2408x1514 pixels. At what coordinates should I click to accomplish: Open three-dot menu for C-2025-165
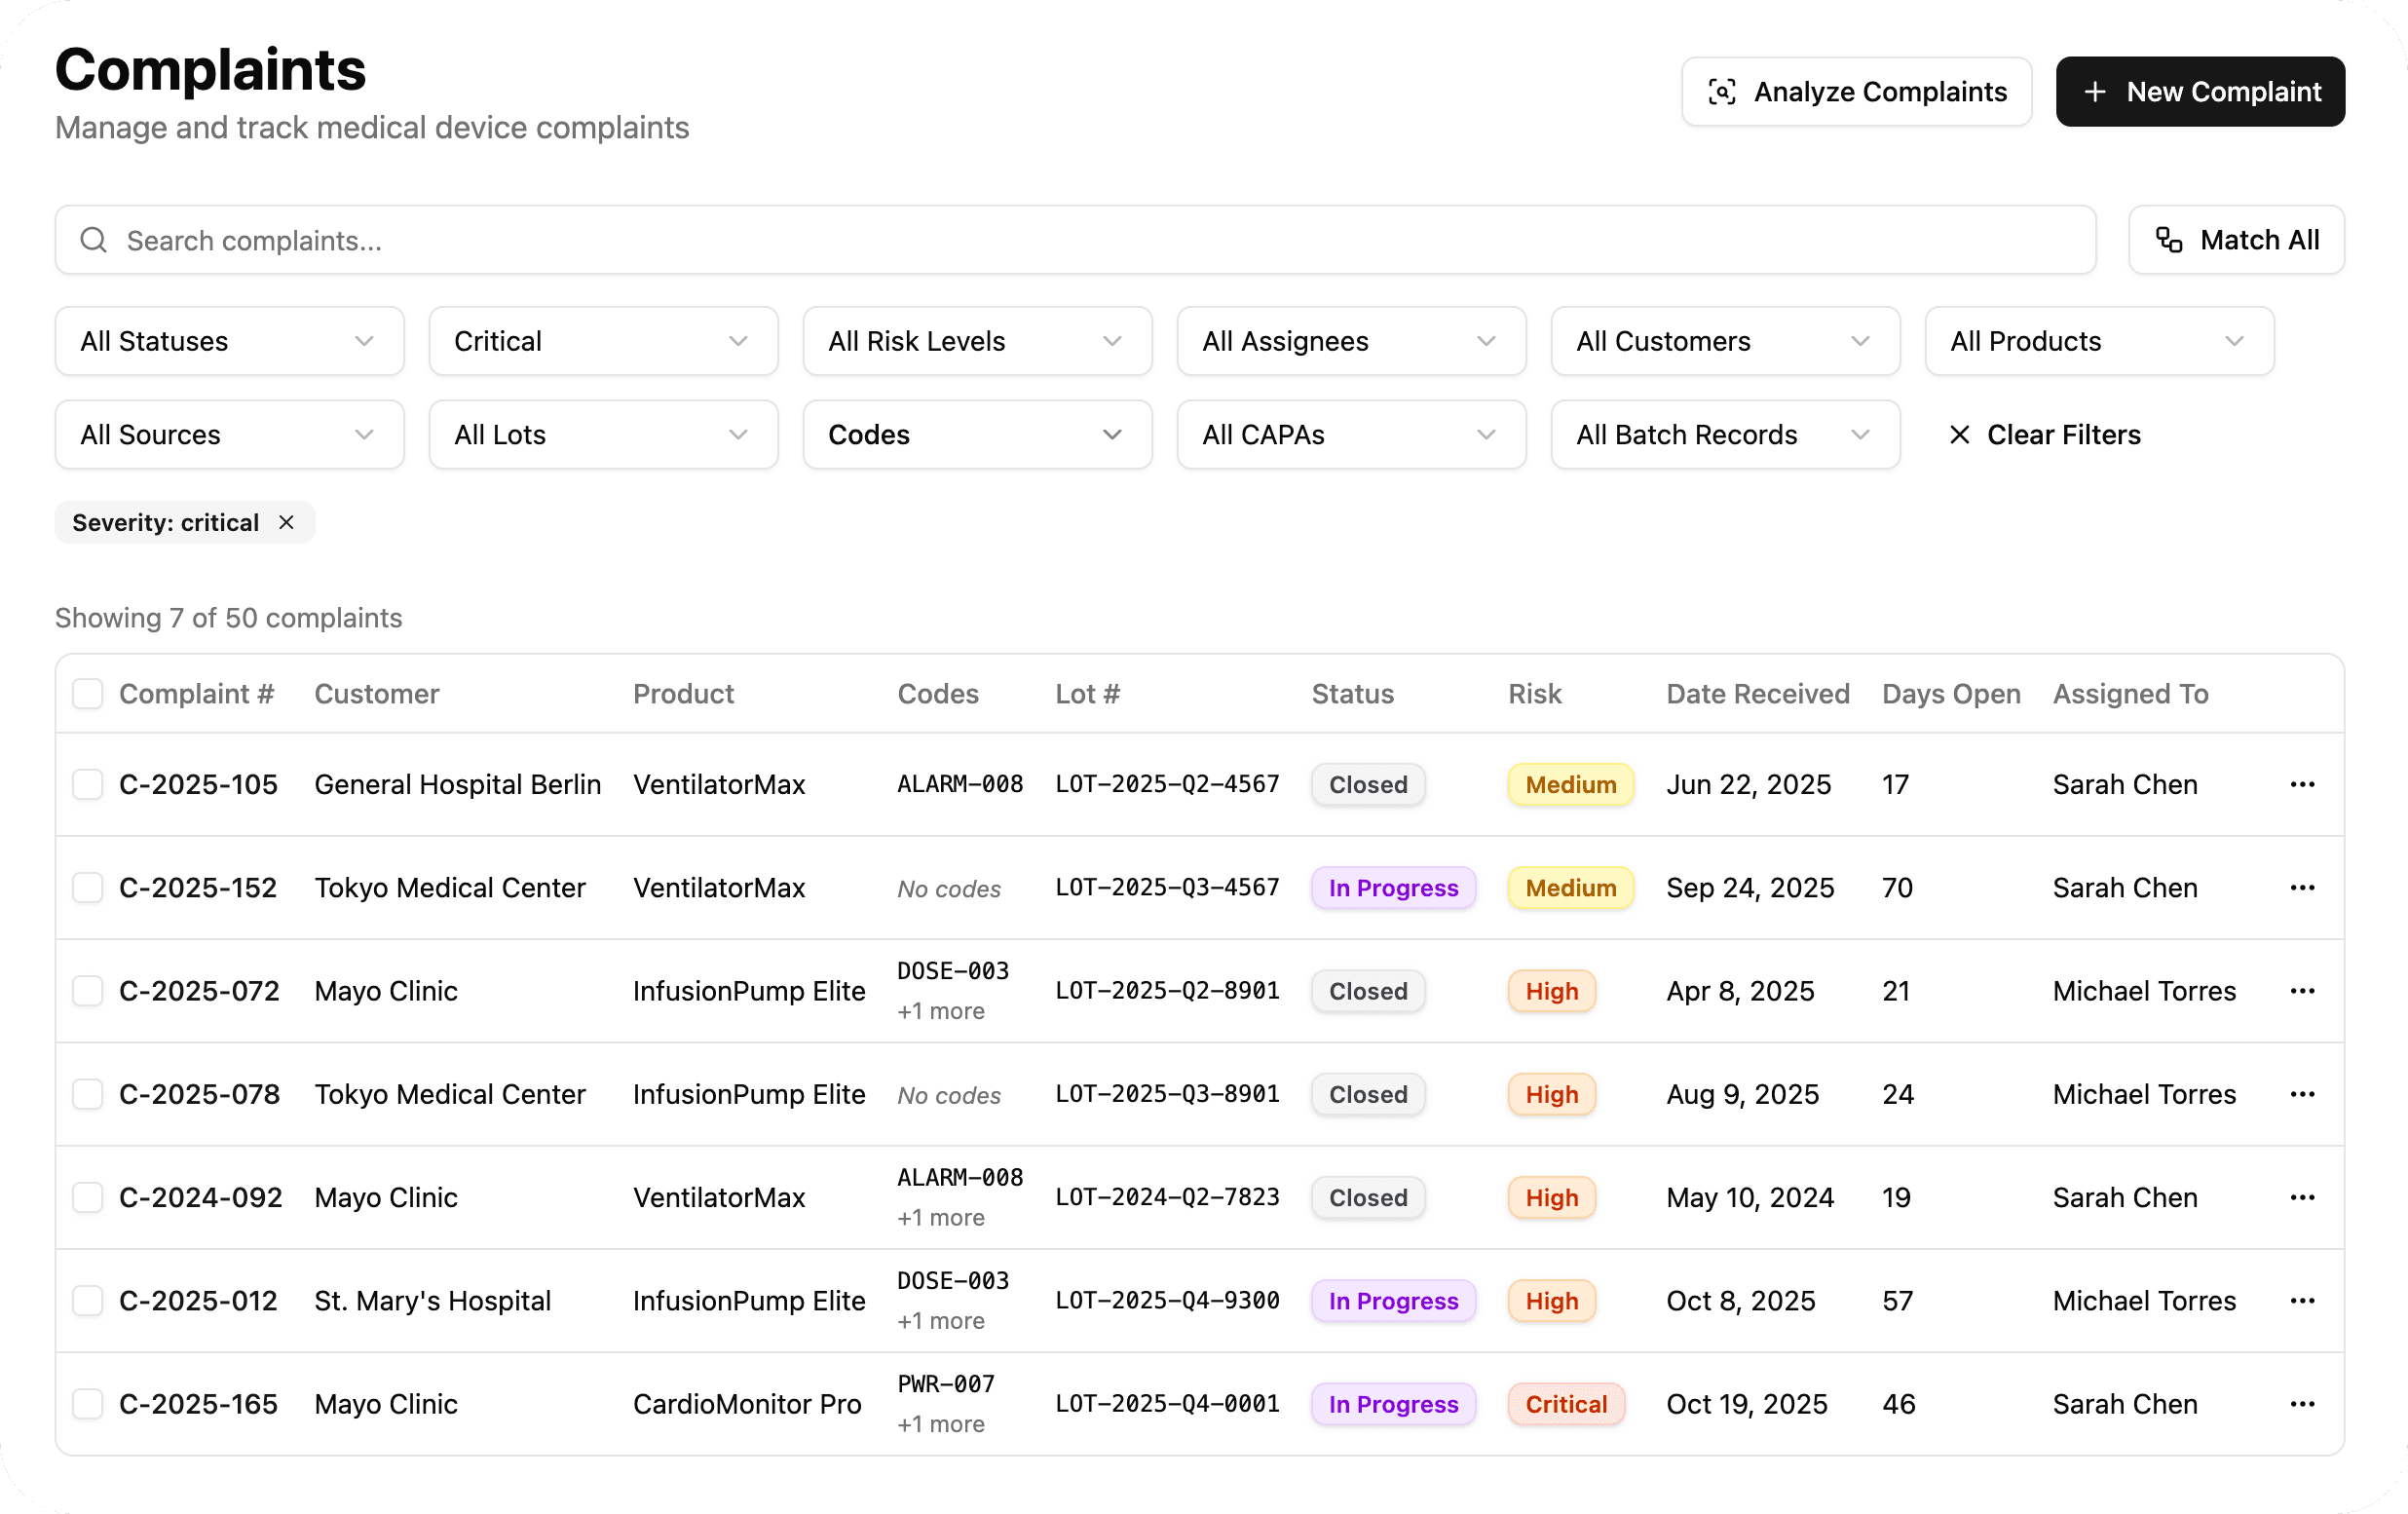pos(2302,1404)
